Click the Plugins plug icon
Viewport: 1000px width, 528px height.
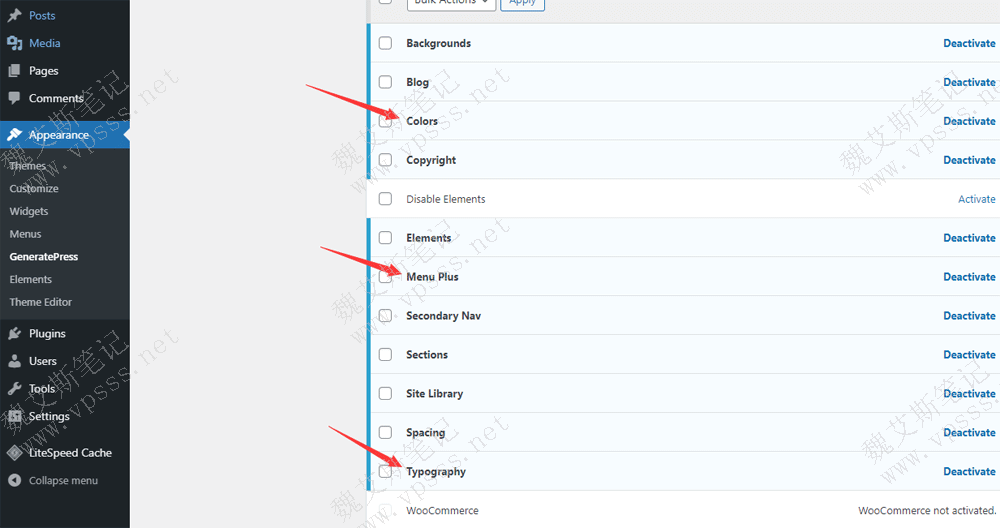14,334
